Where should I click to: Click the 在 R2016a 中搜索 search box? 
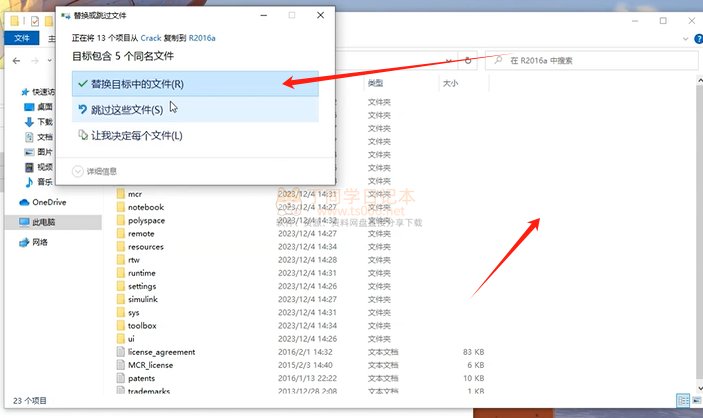point(590,61)
